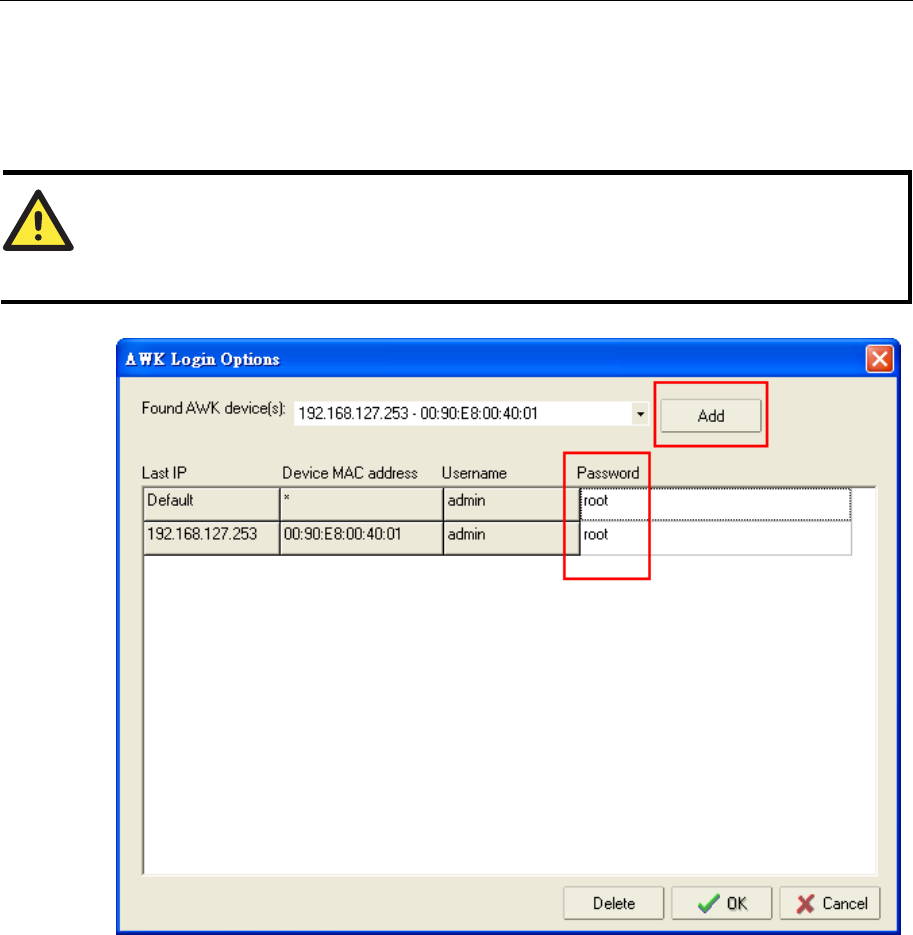The height and width of the screenshot is (935, 913).
Task: Open the Found AWK device(s) dropdown arrow
Action: [640, 413]
